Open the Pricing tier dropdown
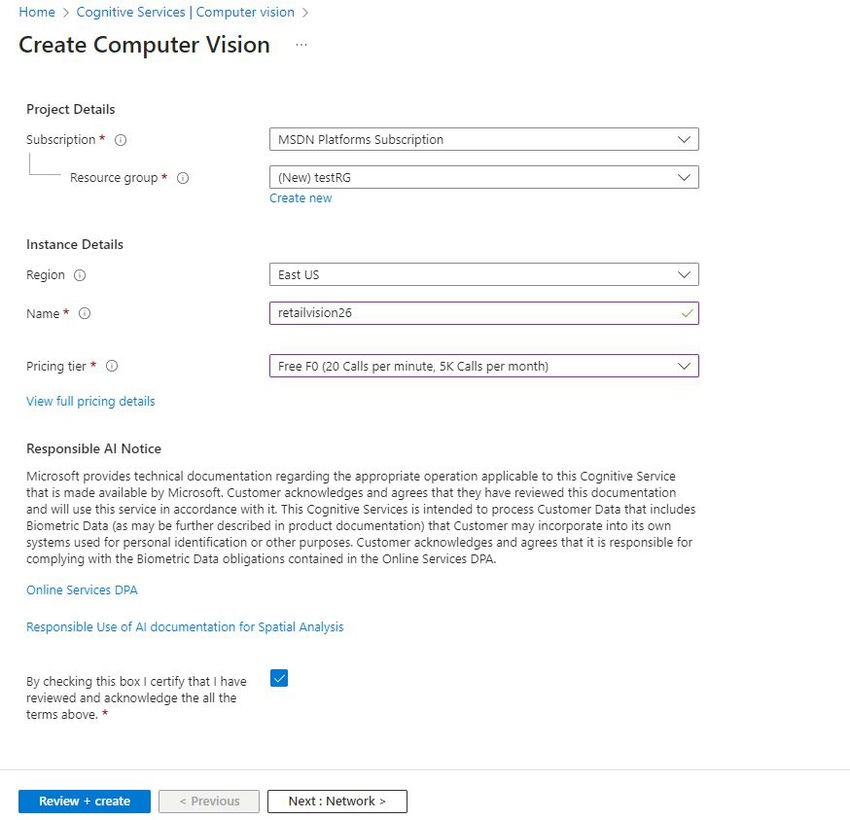The image size is (850, 820). pos(483,367)
